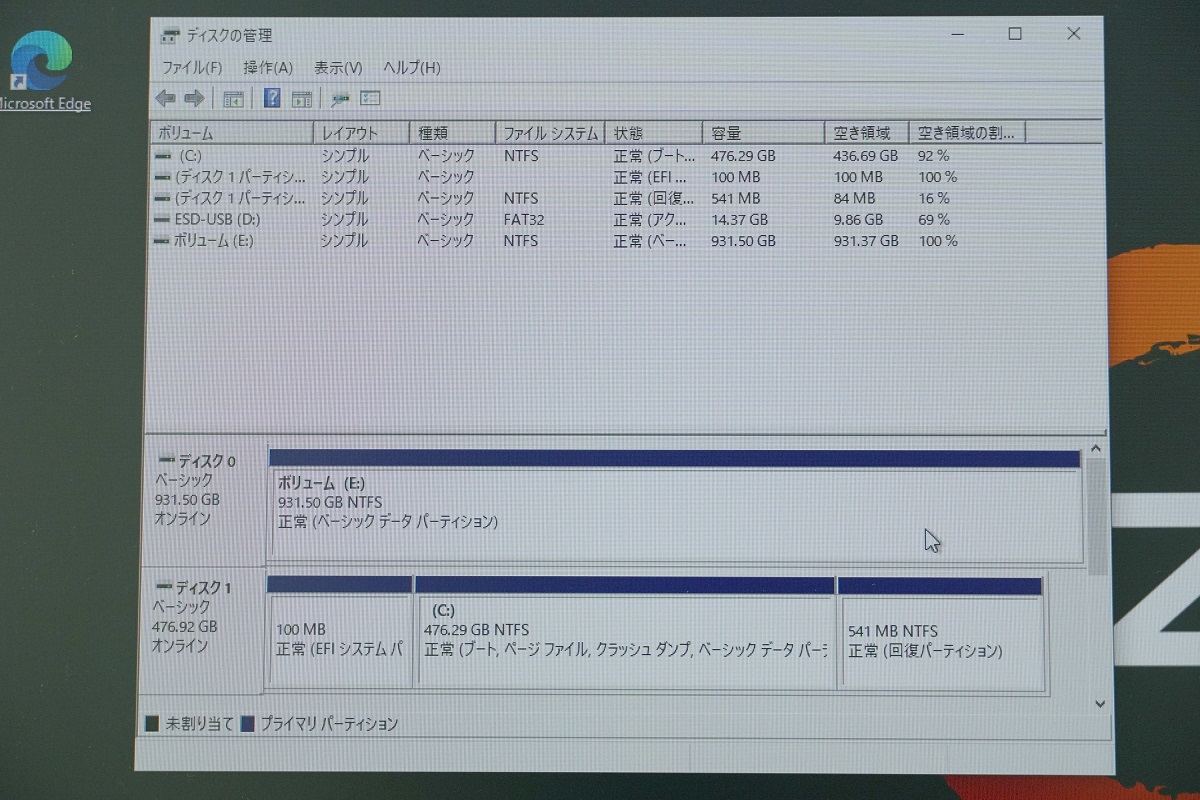Image resolution: width=1200 pixels, height=800 pixels.
Task: Click the 未割り当て legend label
Action: 199,723
